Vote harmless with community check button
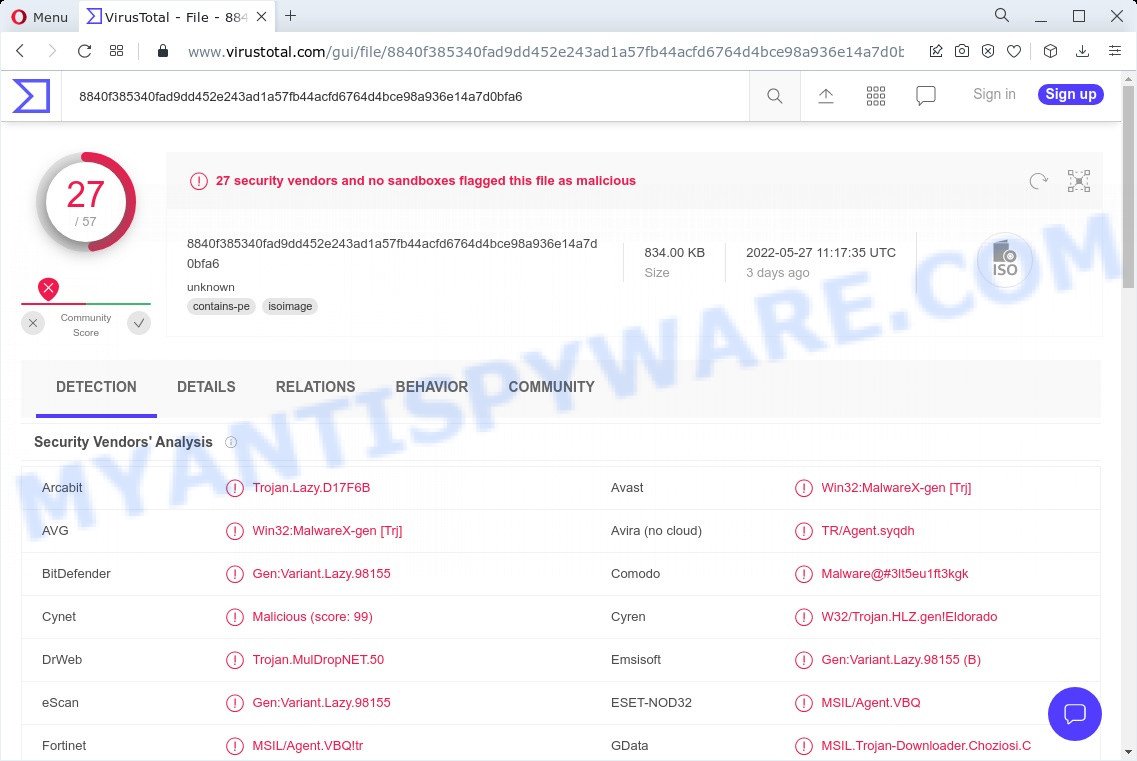 click(x=139, y=323)
